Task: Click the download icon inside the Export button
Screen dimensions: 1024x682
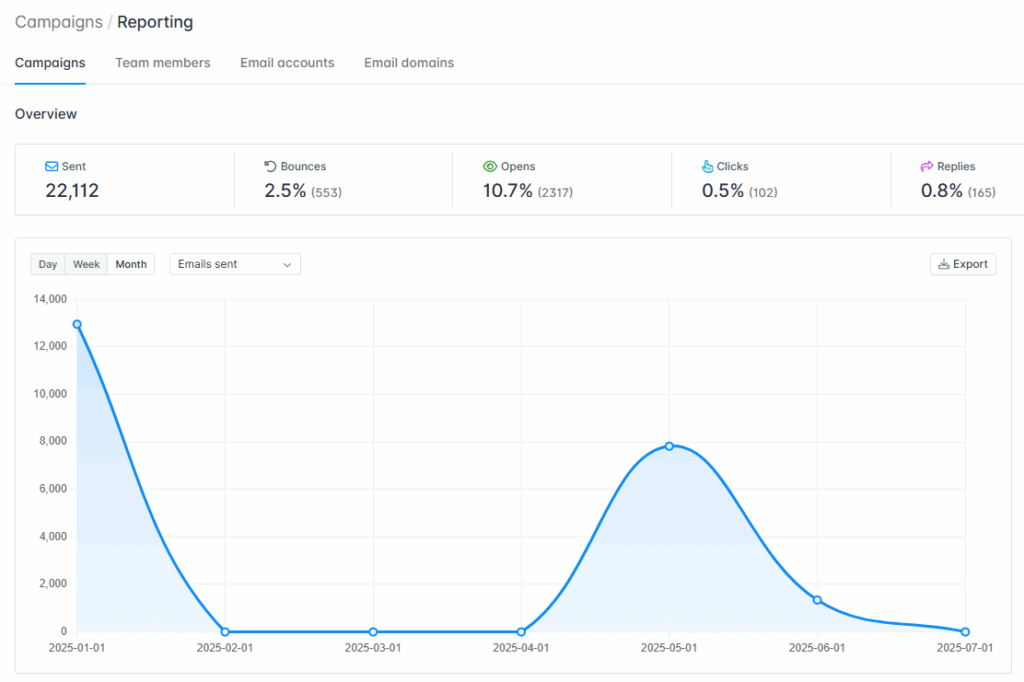Action: (942, 264)
